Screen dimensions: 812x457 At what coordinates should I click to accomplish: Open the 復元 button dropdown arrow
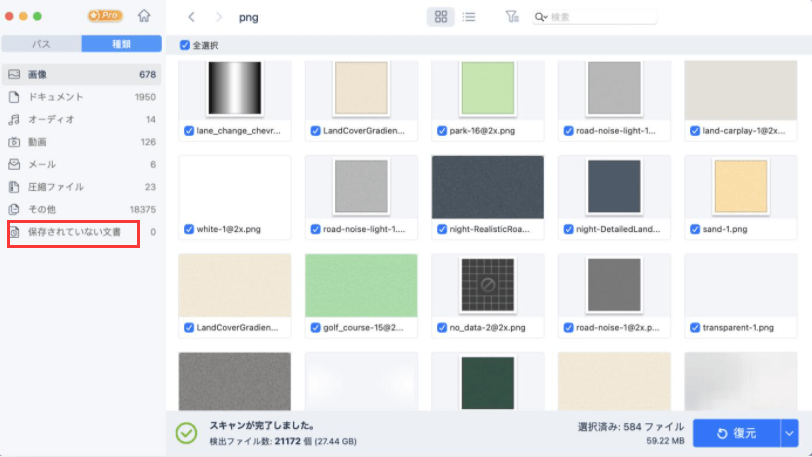[x=789, y=433]
